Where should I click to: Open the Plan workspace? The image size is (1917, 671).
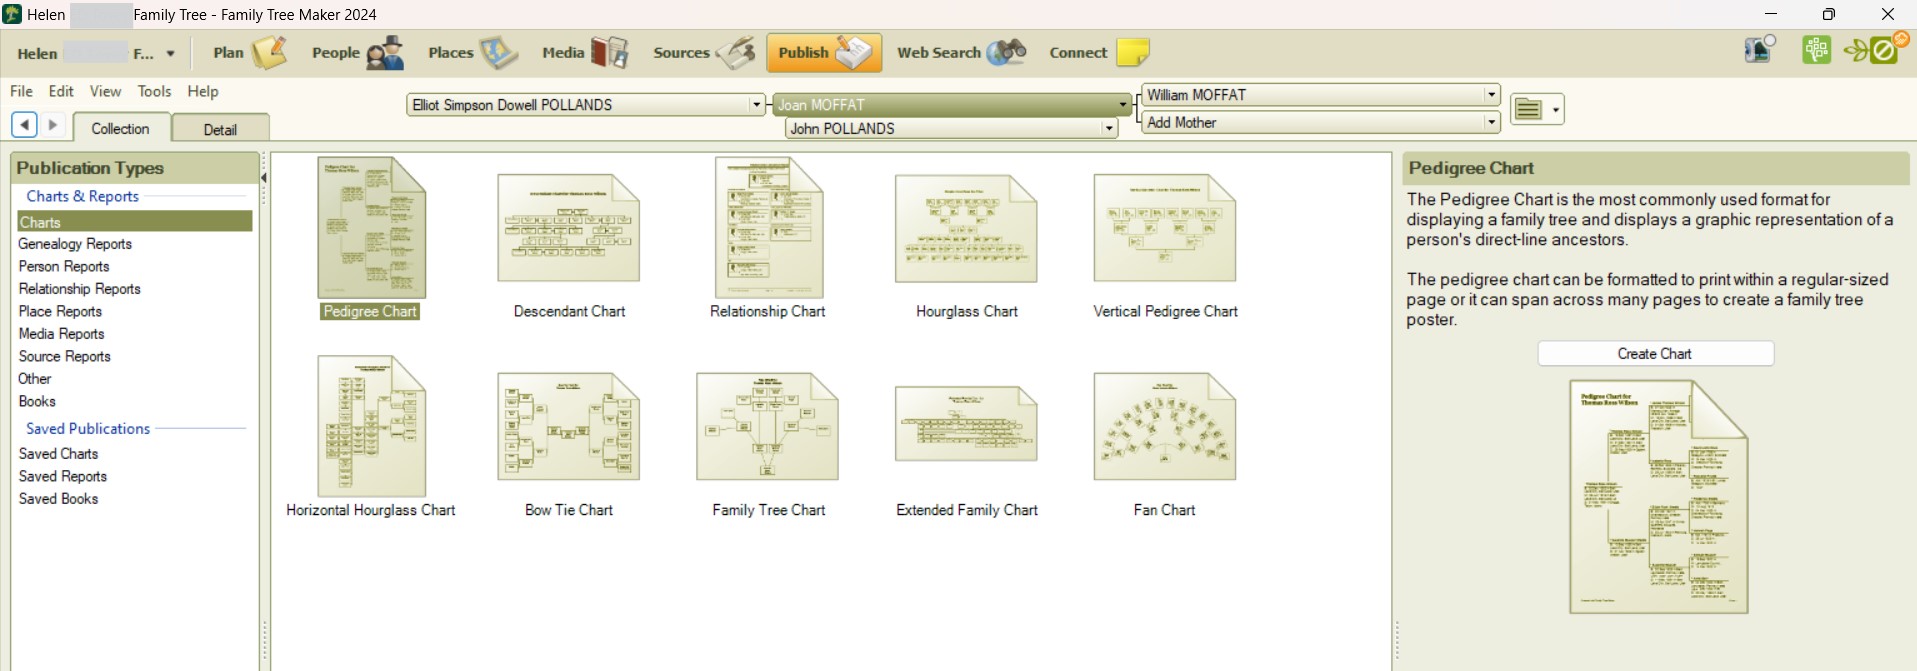pos(249,53)
